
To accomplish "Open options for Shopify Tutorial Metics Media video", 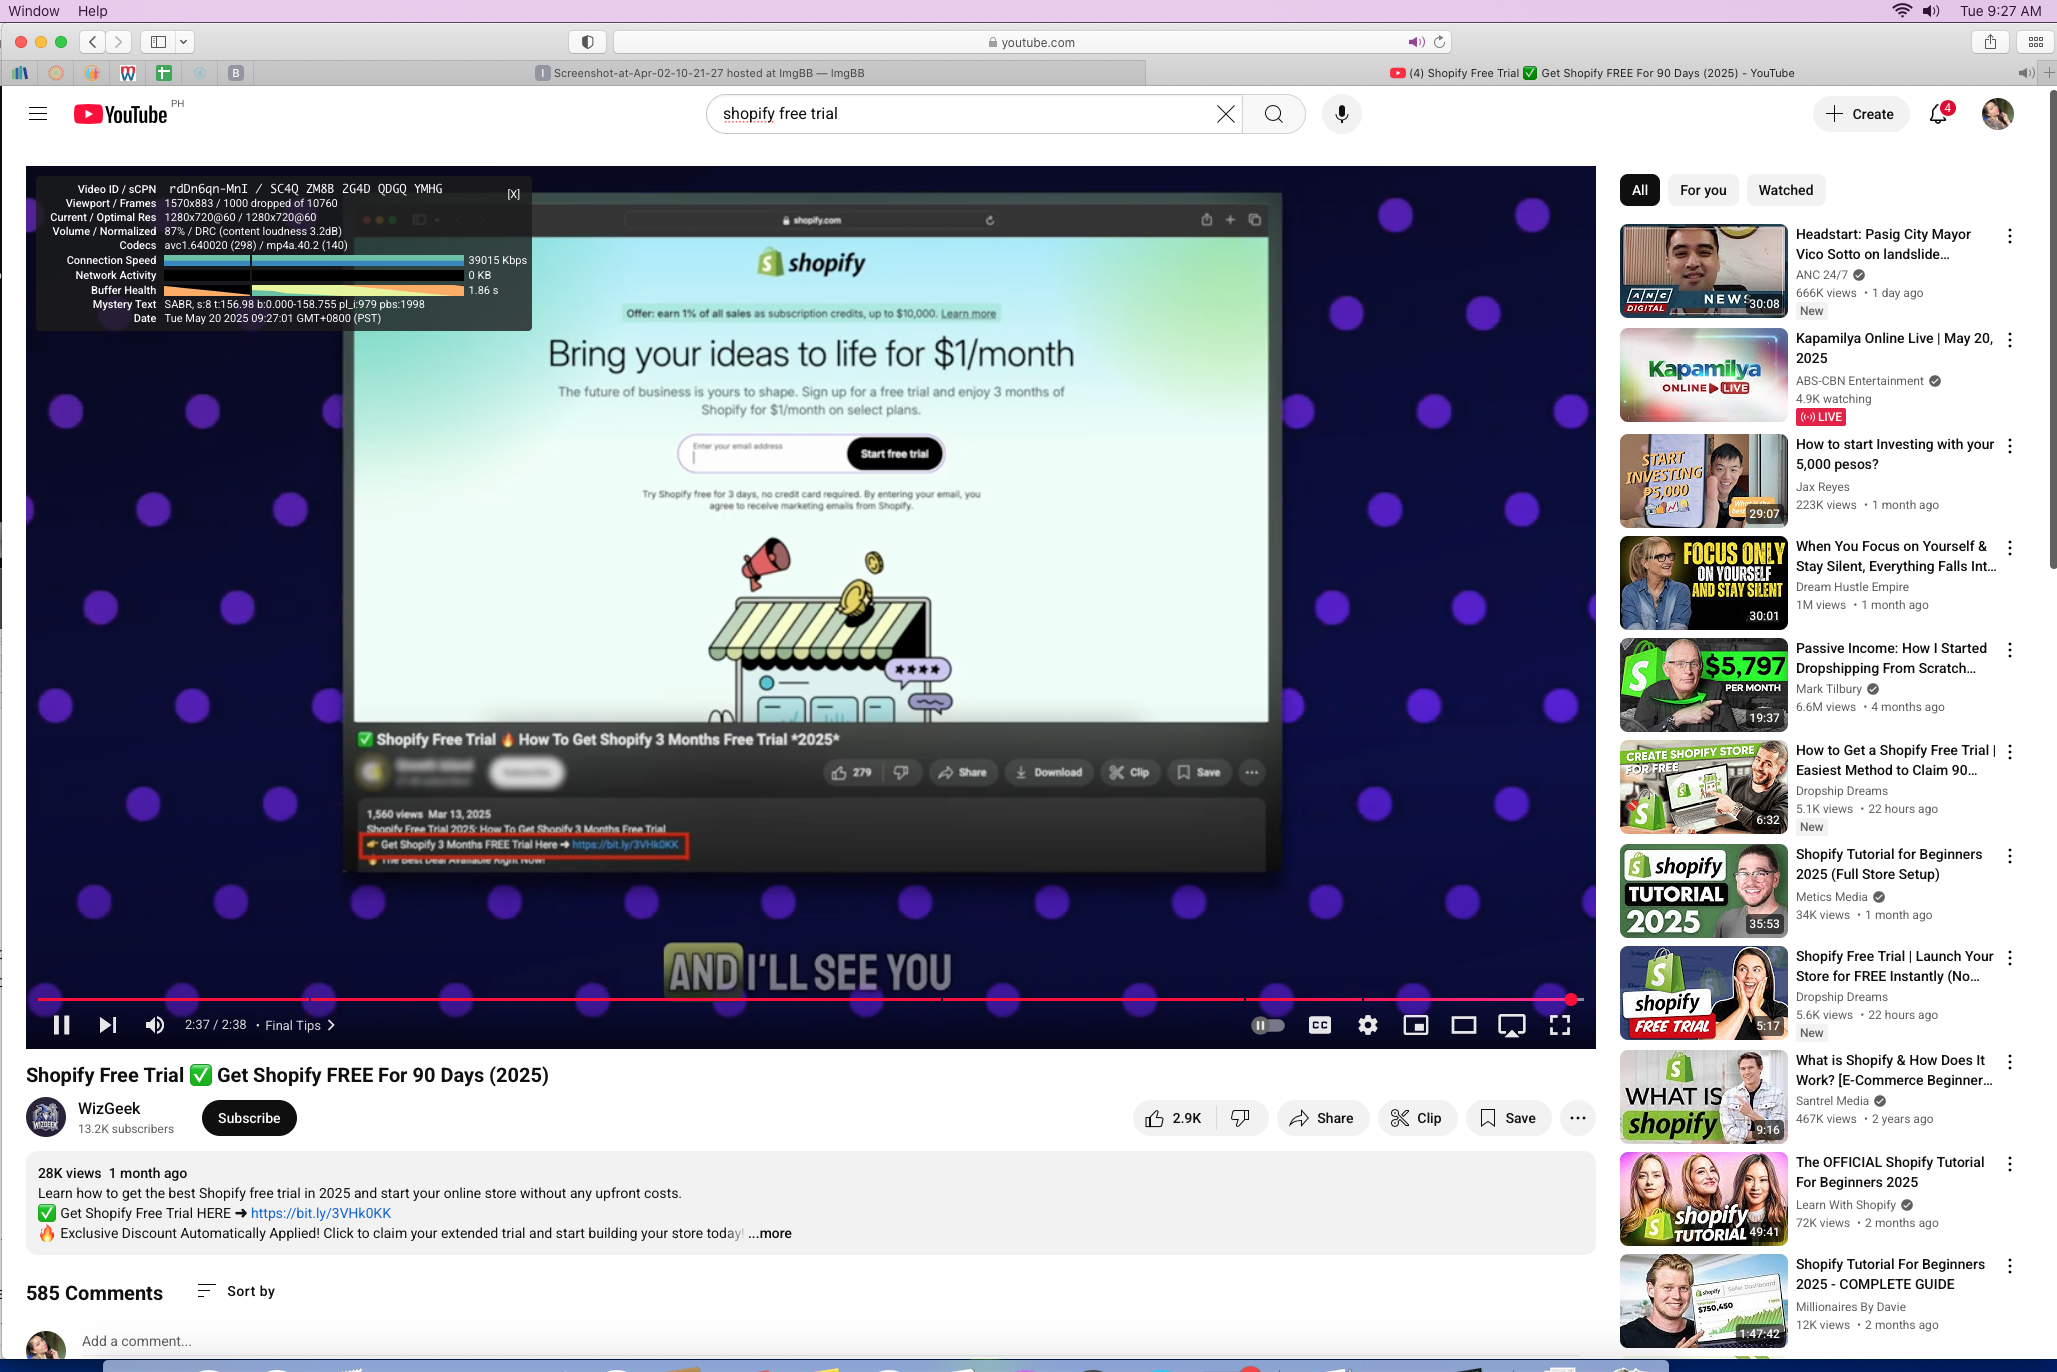I will click(x=2010, y=856).
